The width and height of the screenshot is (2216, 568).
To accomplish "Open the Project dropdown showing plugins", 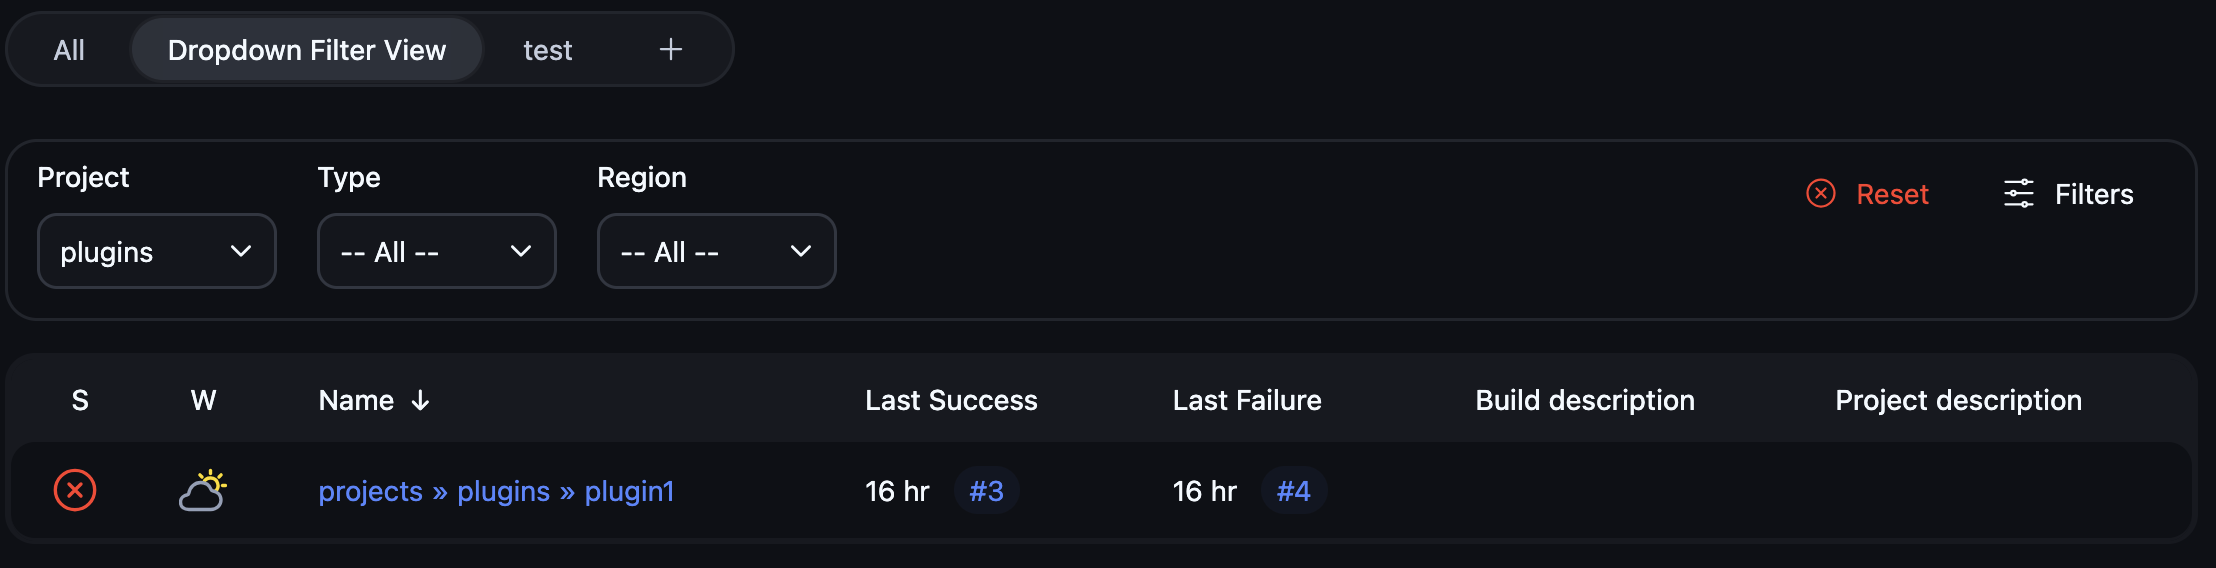I will (157, 251).
